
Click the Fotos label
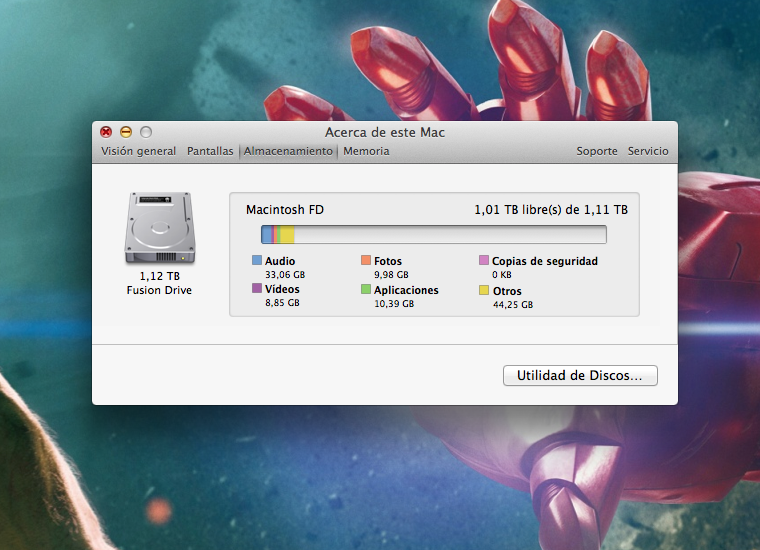[388, 261]
